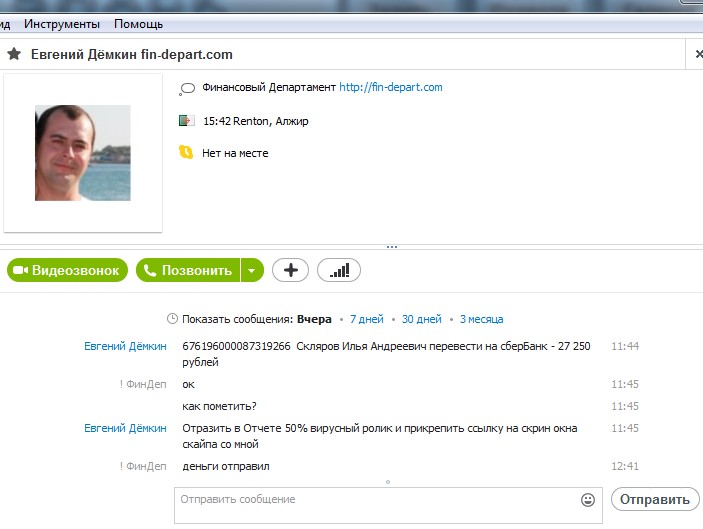
Task: Select Вчера message filter
Action: [314, 319]
